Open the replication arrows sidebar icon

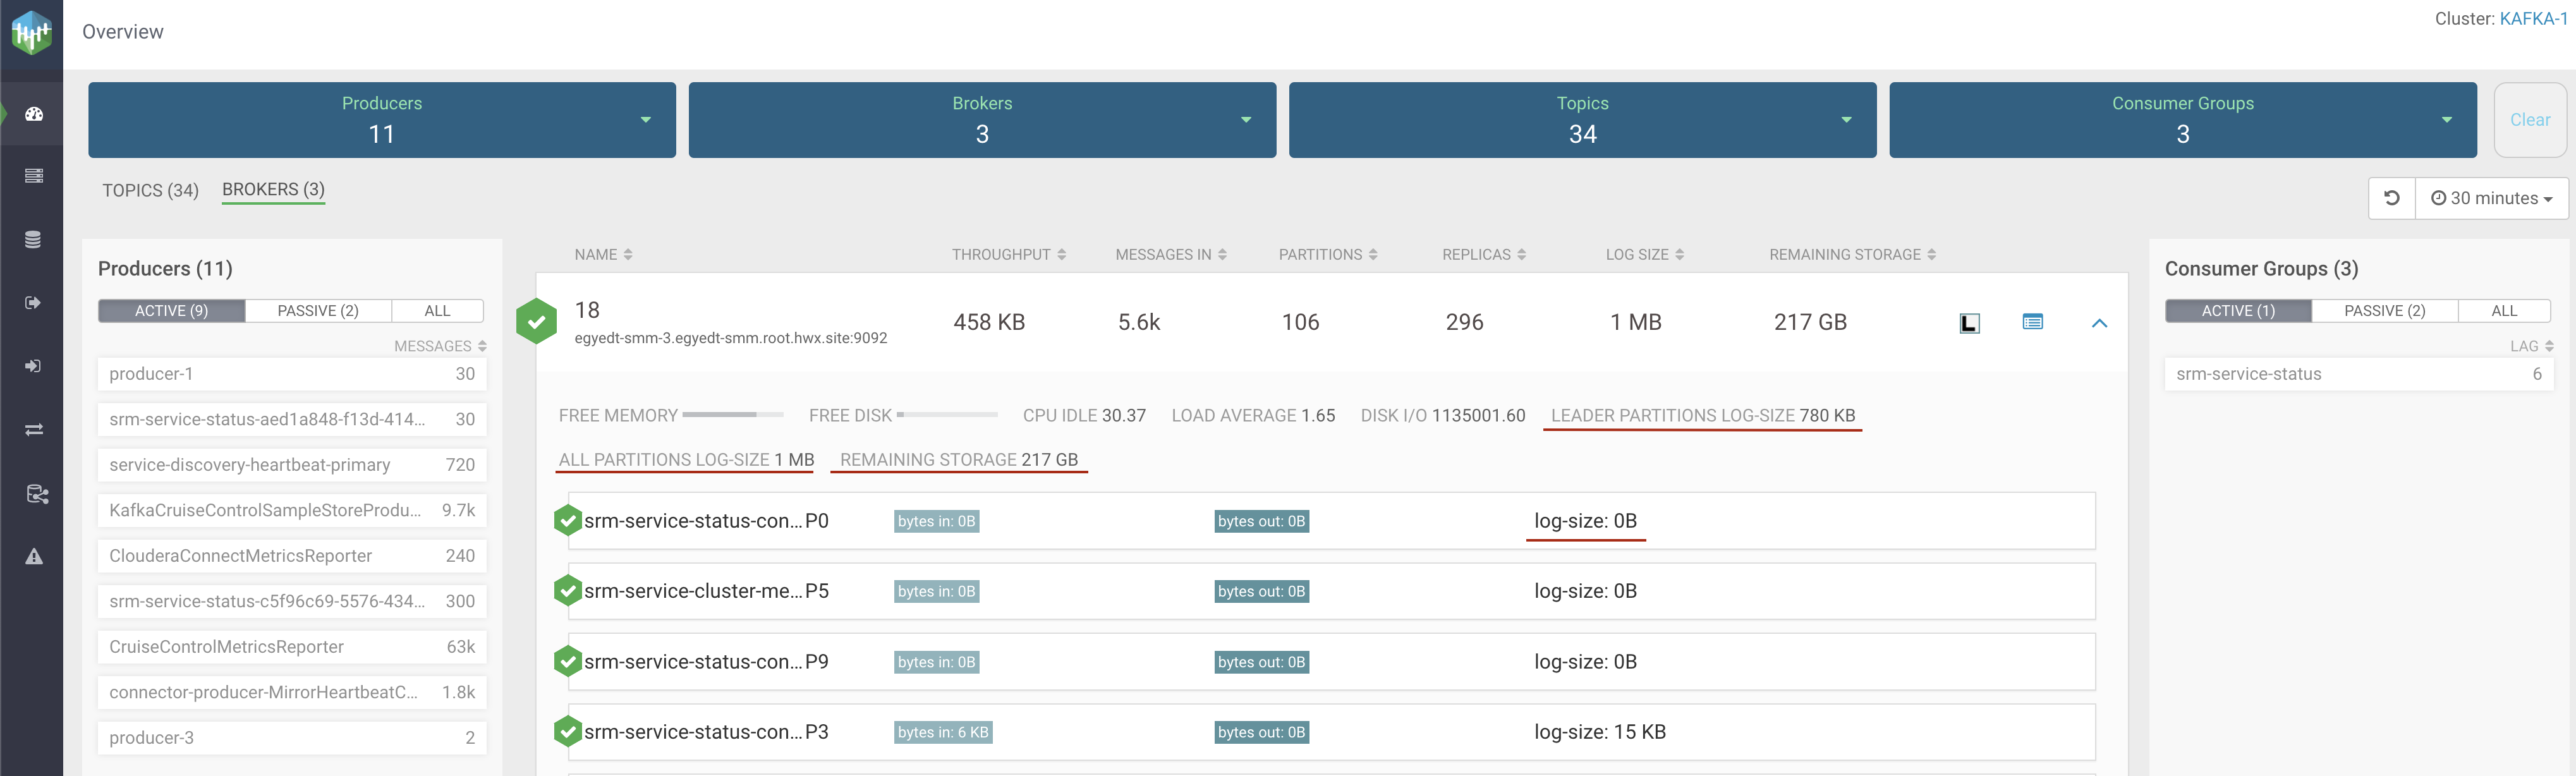pyautogui.click(x=33, y=430)
